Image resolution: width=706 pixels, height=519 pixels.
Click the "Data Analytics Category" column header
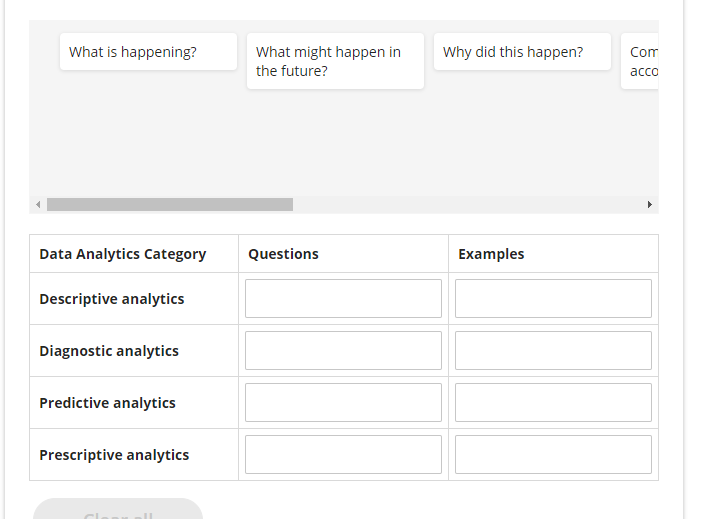[x=123, y=254]
